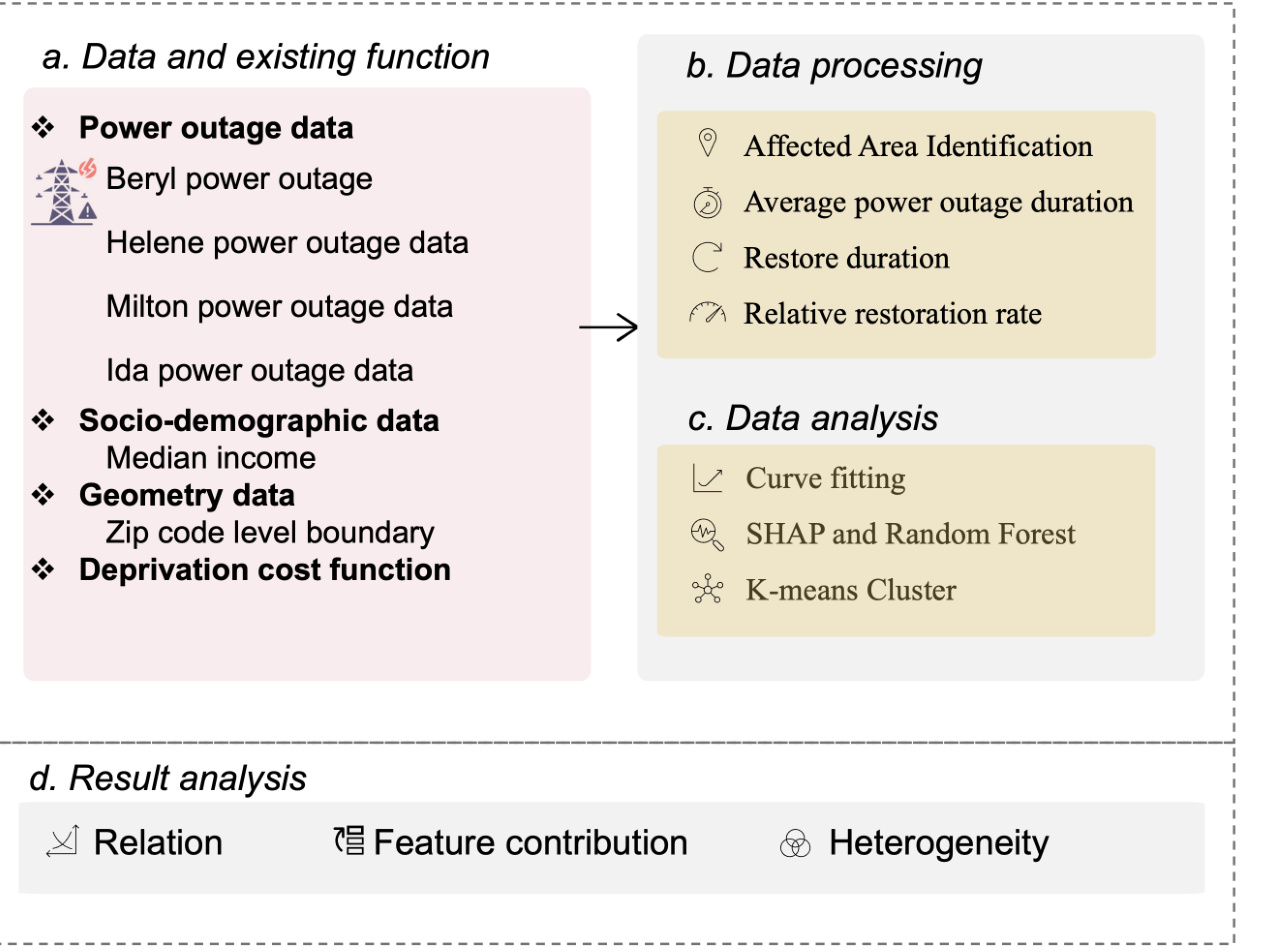Click the SHAP magnifier icon
The height and width of the screenshot is (951, 1266).
pyautogui.click(x=707, y=535)
